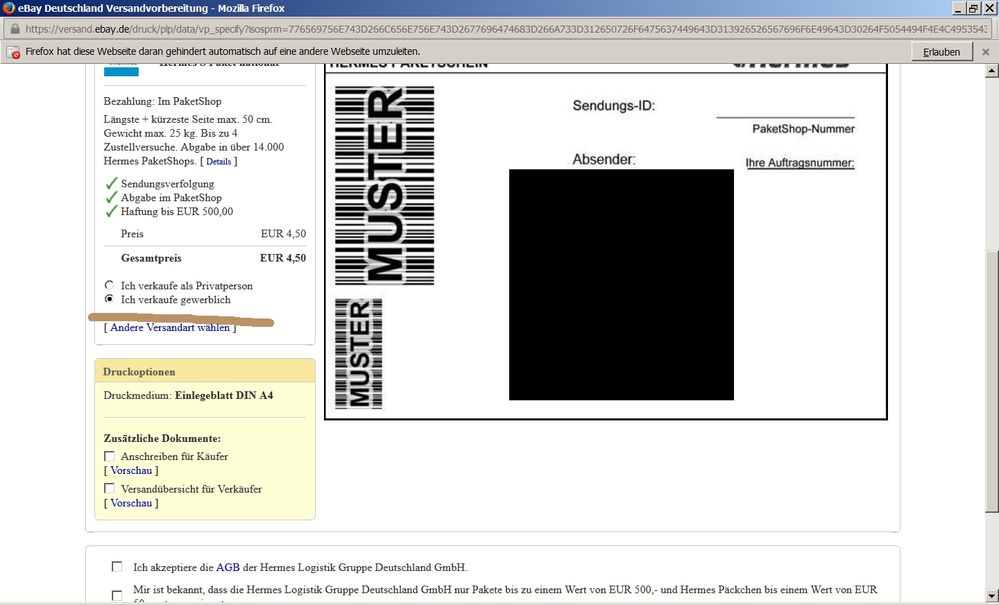Check 'Versandübersicht für Verkäufer' option
The height and width of the screenshot is (605, 999).
pos(110,488)
